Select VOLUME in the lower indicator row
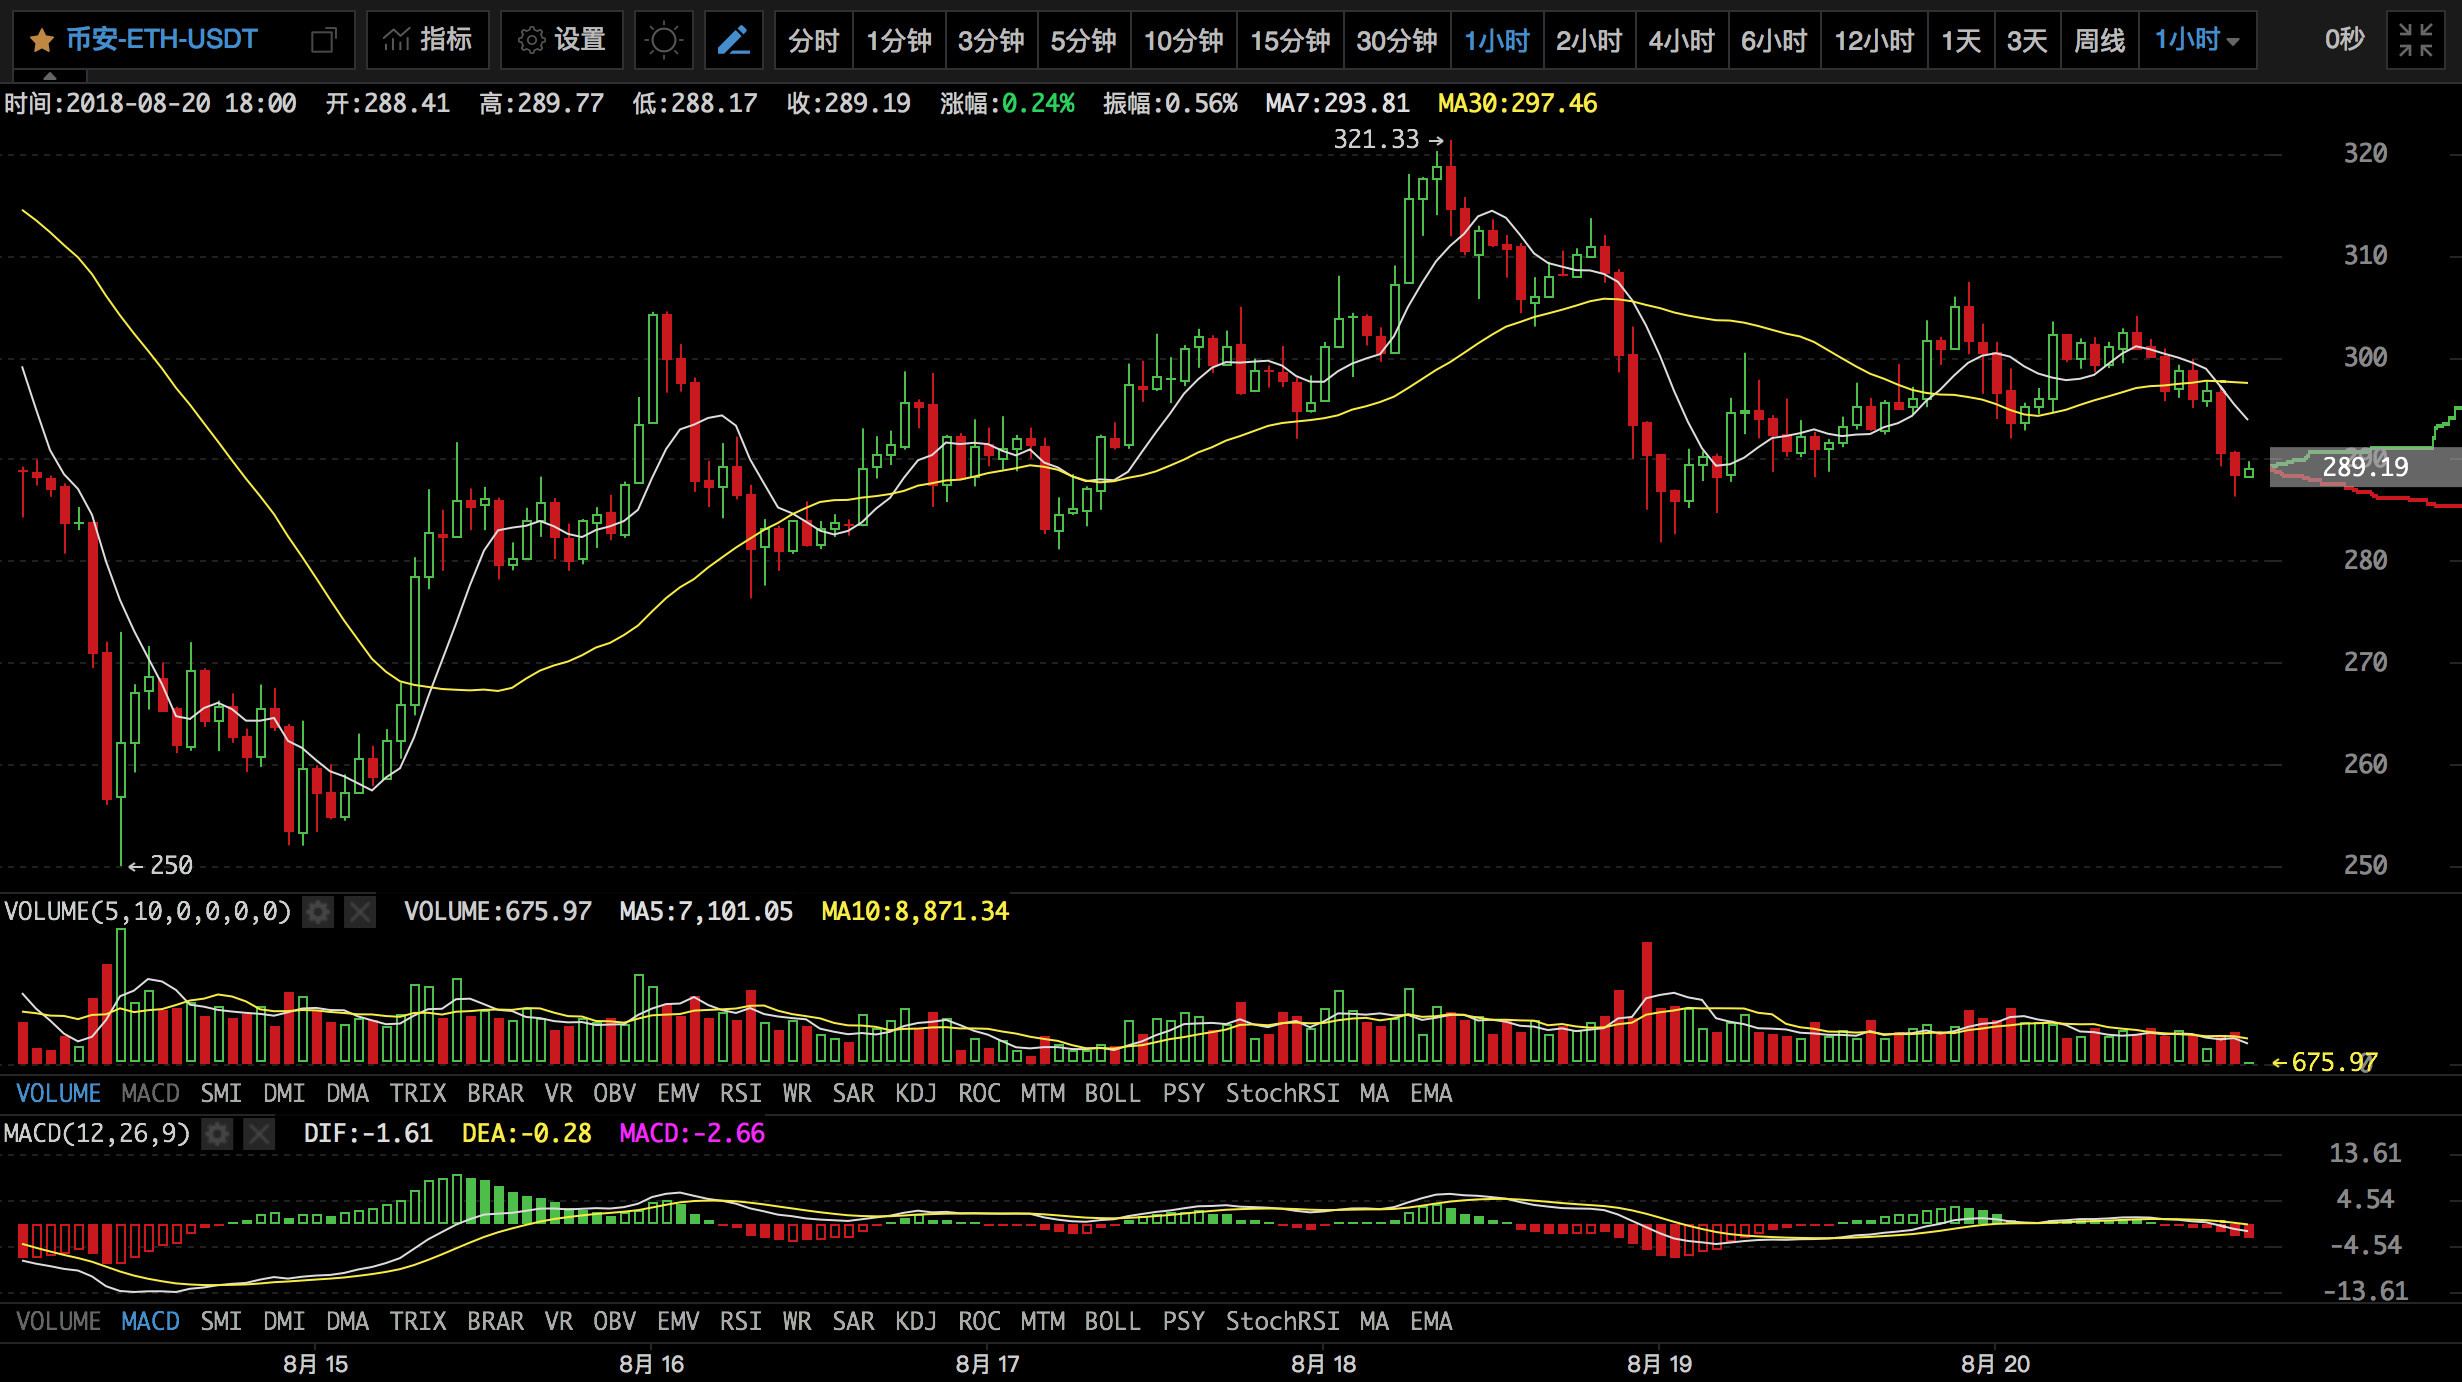Screen dimensions: 2462x1382 pos(58,1321)
